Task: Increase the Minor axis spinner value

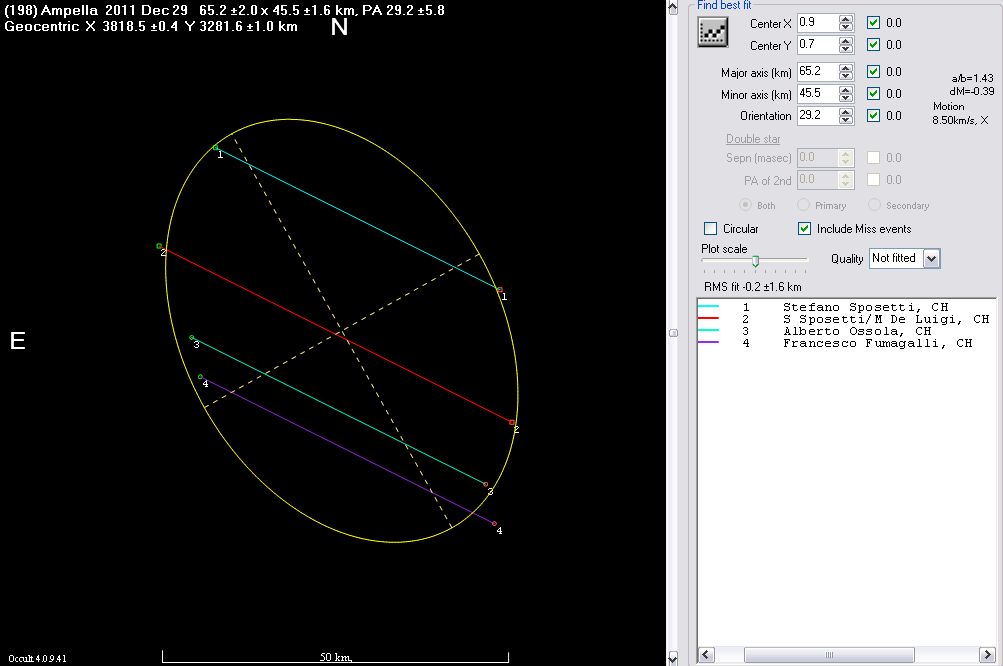Action: (846, 90)
